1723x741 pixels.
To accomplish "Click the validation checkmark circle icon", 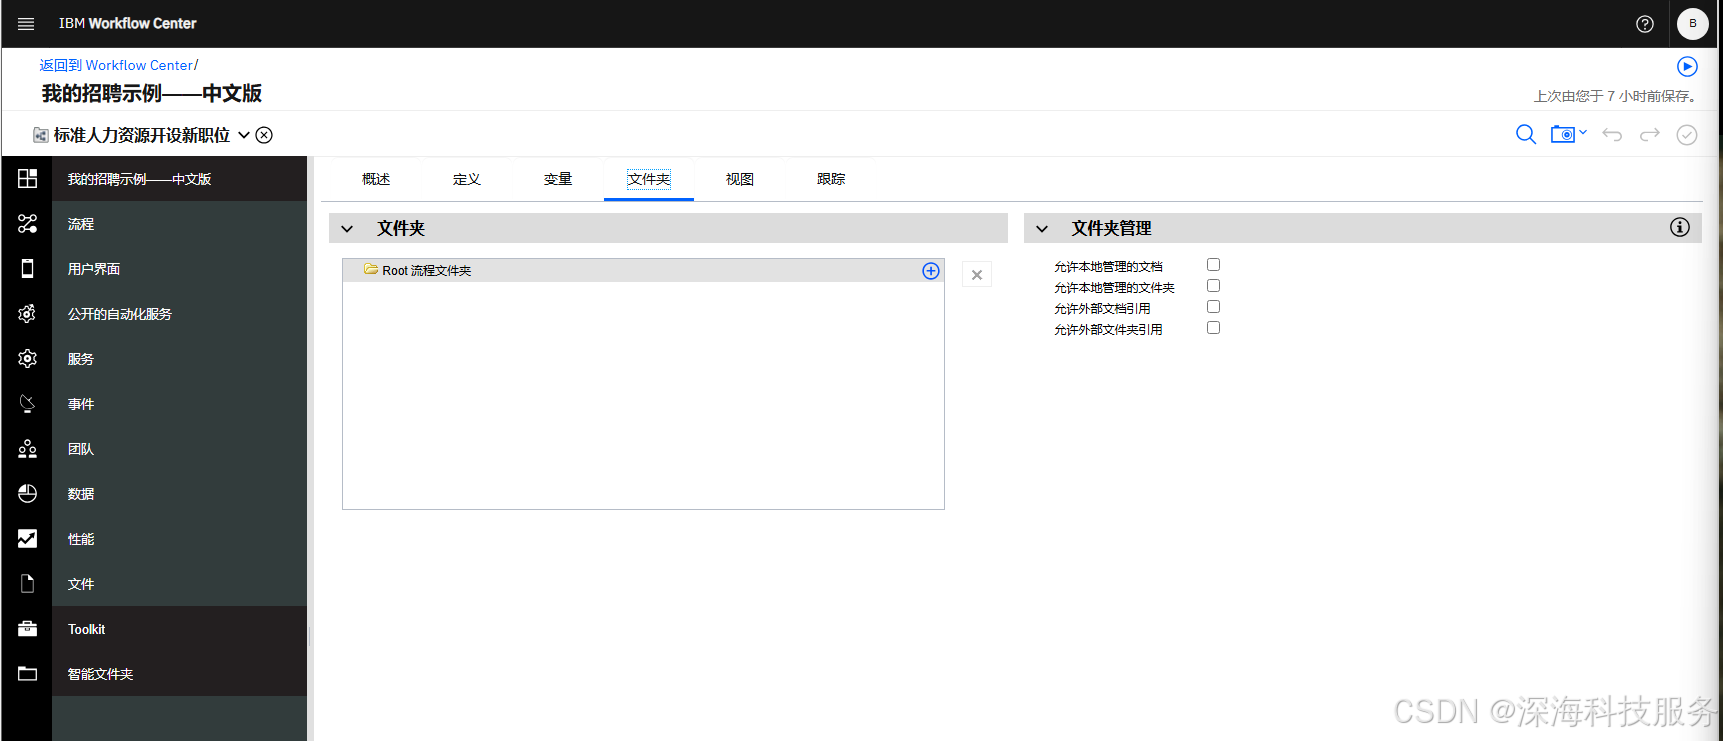I will pos(1687,135).
